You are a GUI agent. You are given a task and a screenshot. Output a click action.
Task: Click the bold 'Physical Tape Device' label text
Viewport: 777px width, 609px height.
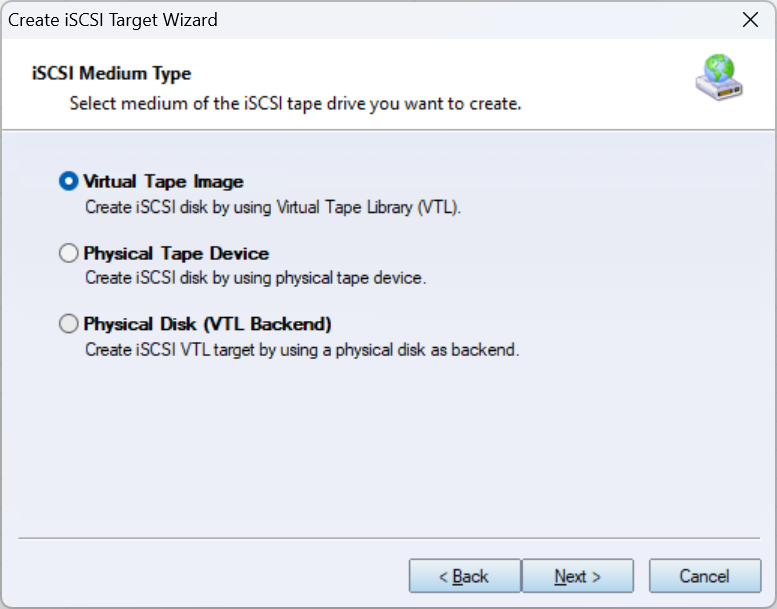tap(176, 254)
